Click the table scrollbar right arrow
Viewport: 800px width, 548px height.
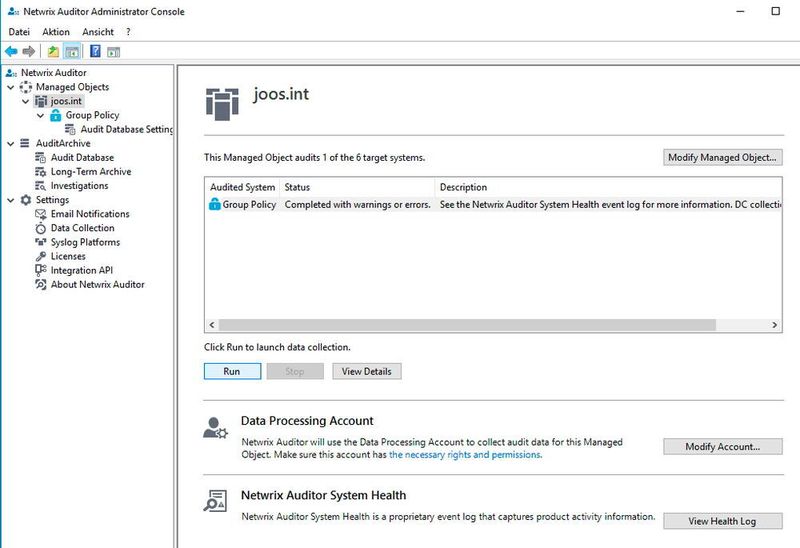pos(774,325)
